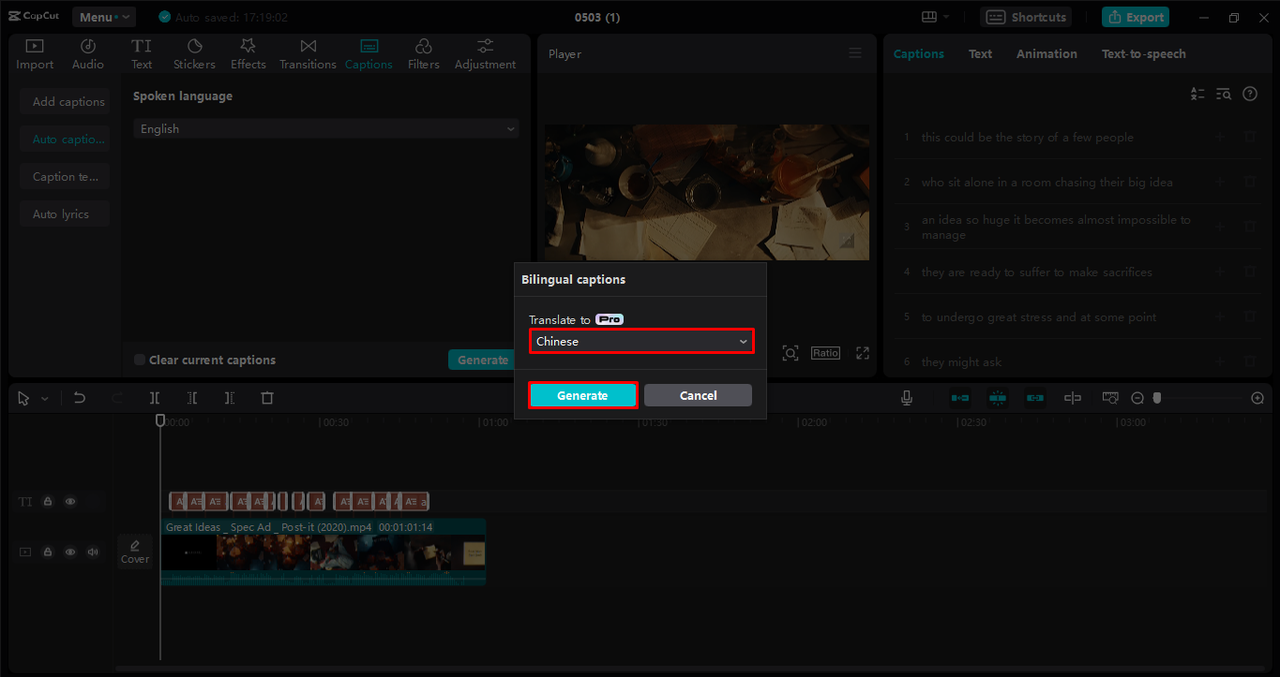Open the Filters tab

pyautogui.click(x=423, y=54)
